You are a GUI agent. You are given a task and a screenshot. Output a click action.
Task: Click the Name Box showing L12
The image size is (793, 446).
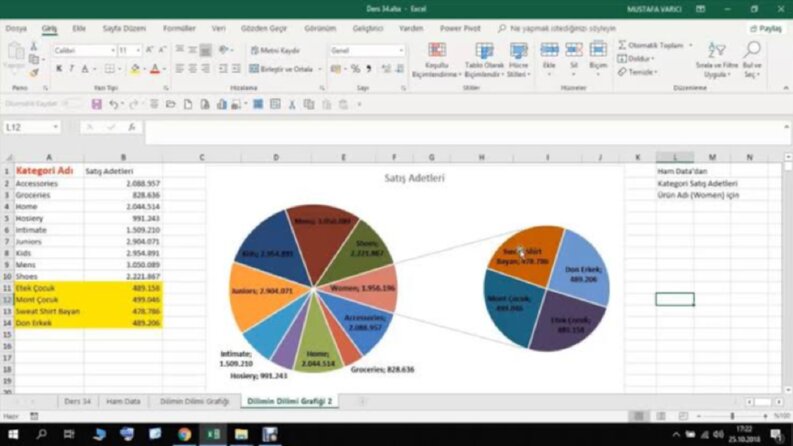(31, 127)
